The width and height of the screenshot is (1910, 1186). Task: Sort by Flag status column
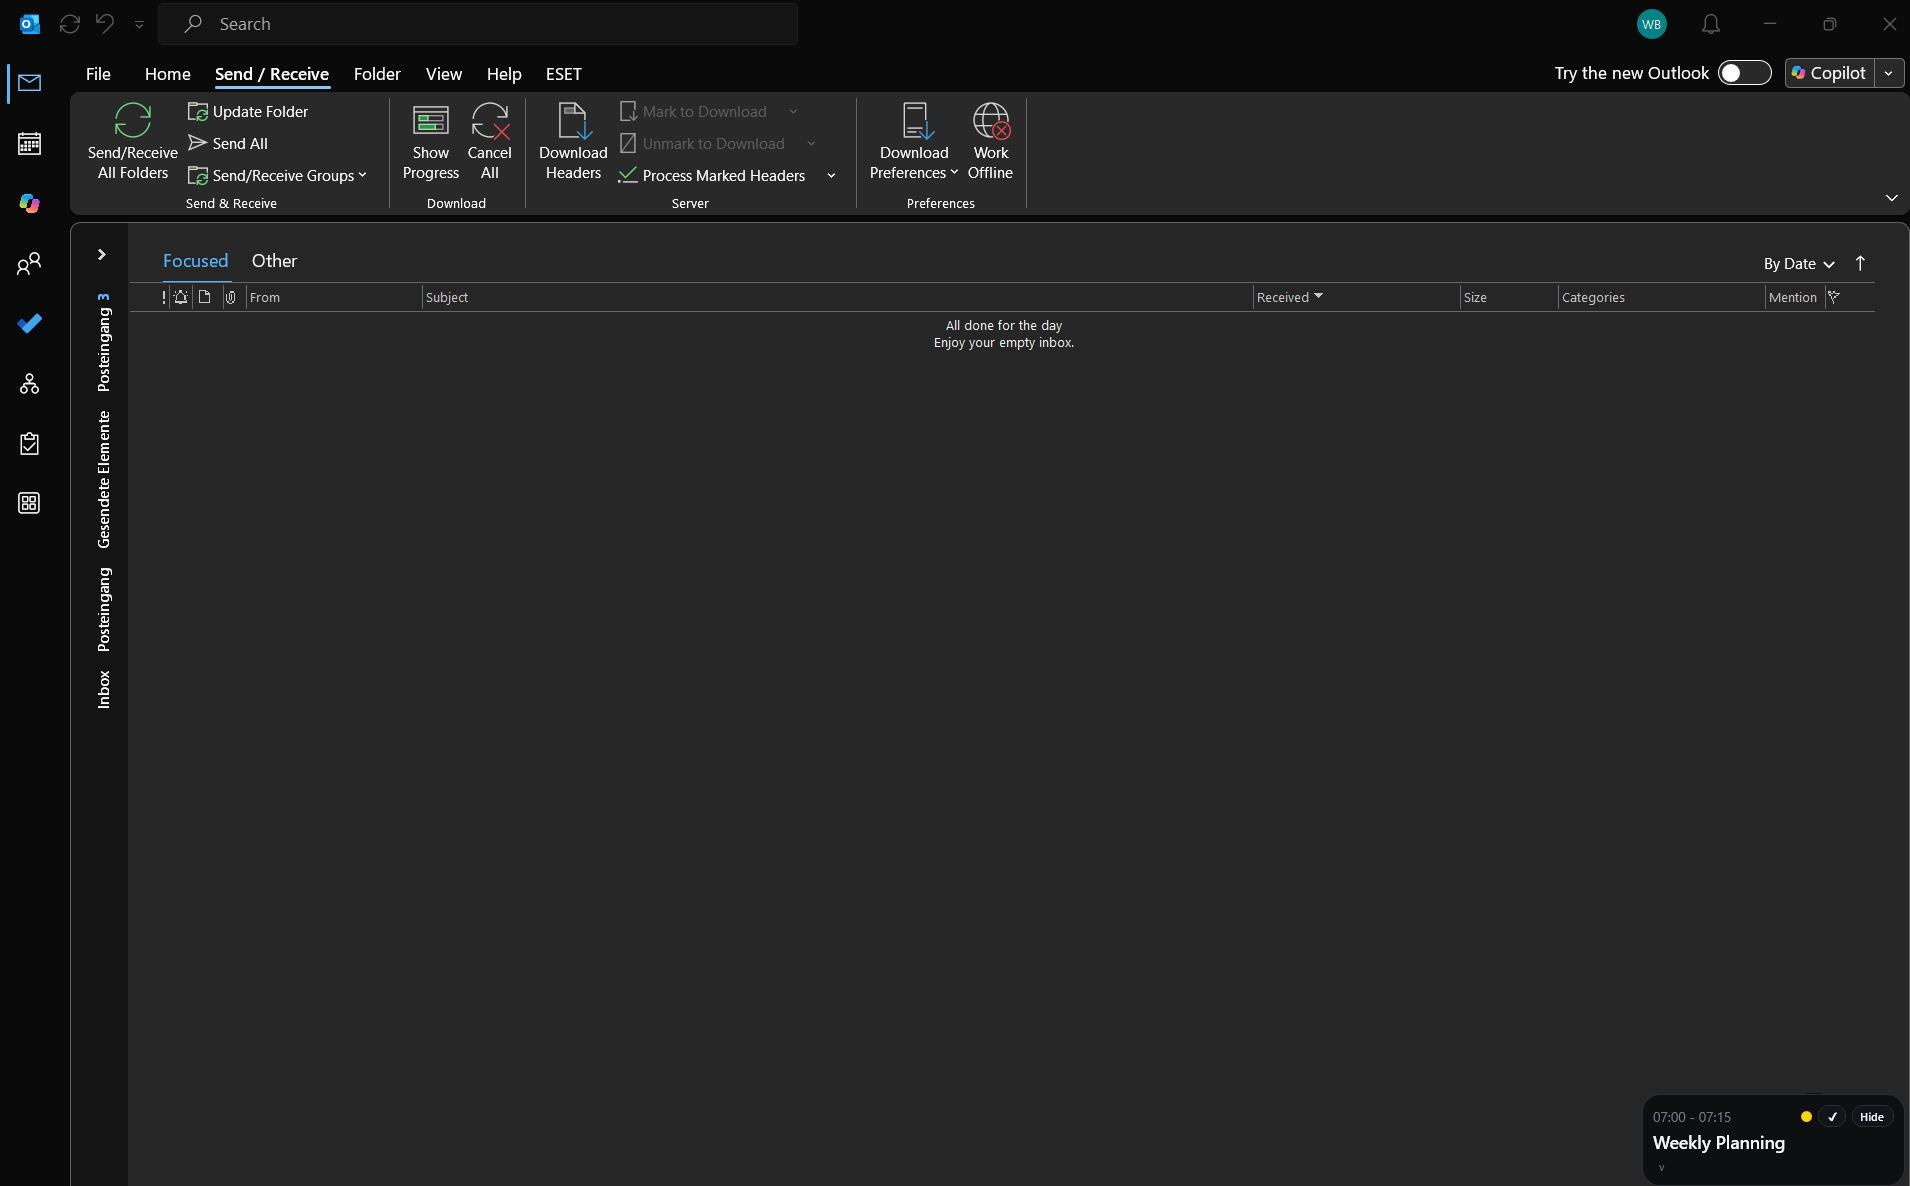1834,297
